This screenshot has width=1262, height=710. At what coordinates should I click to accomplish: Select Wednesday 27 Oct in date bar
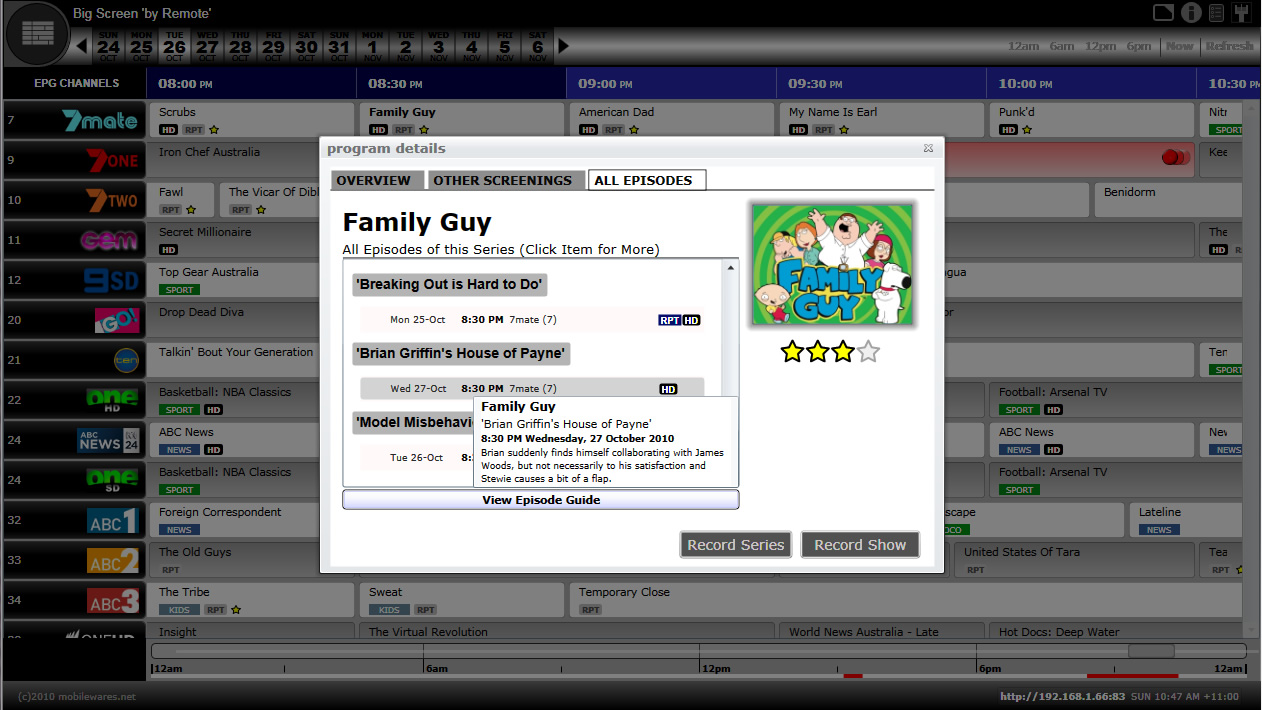207,45
